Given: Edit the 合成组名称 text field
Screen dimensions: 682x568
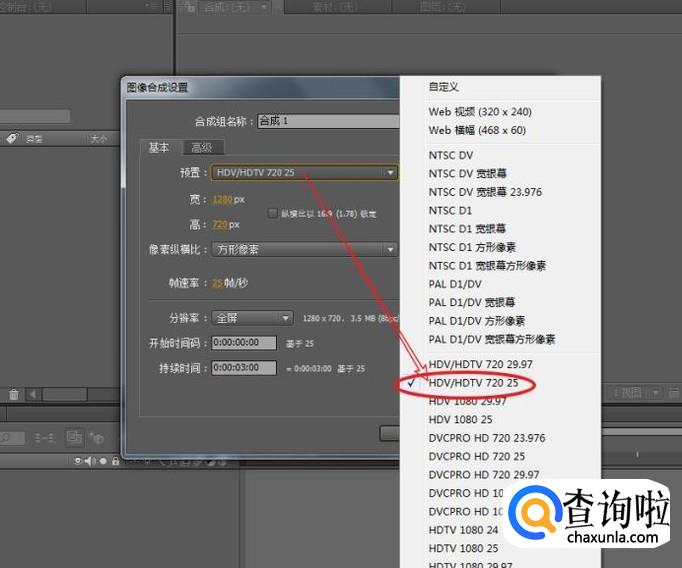Looking at the screenshot, I should [x=328, y=121].
